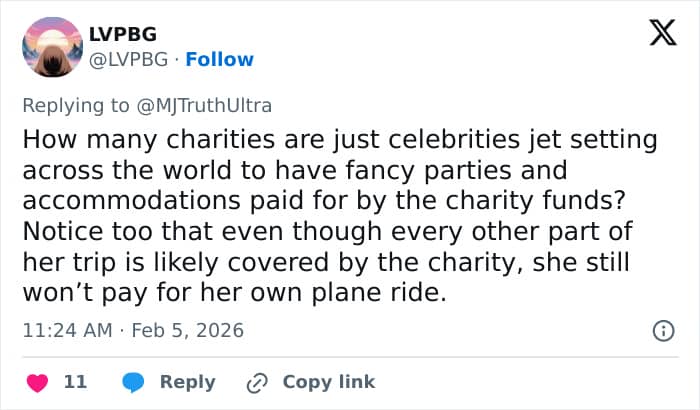Click the like count 11
The height and width of the screenshot is (410, 700).
[x=75, y=382]
